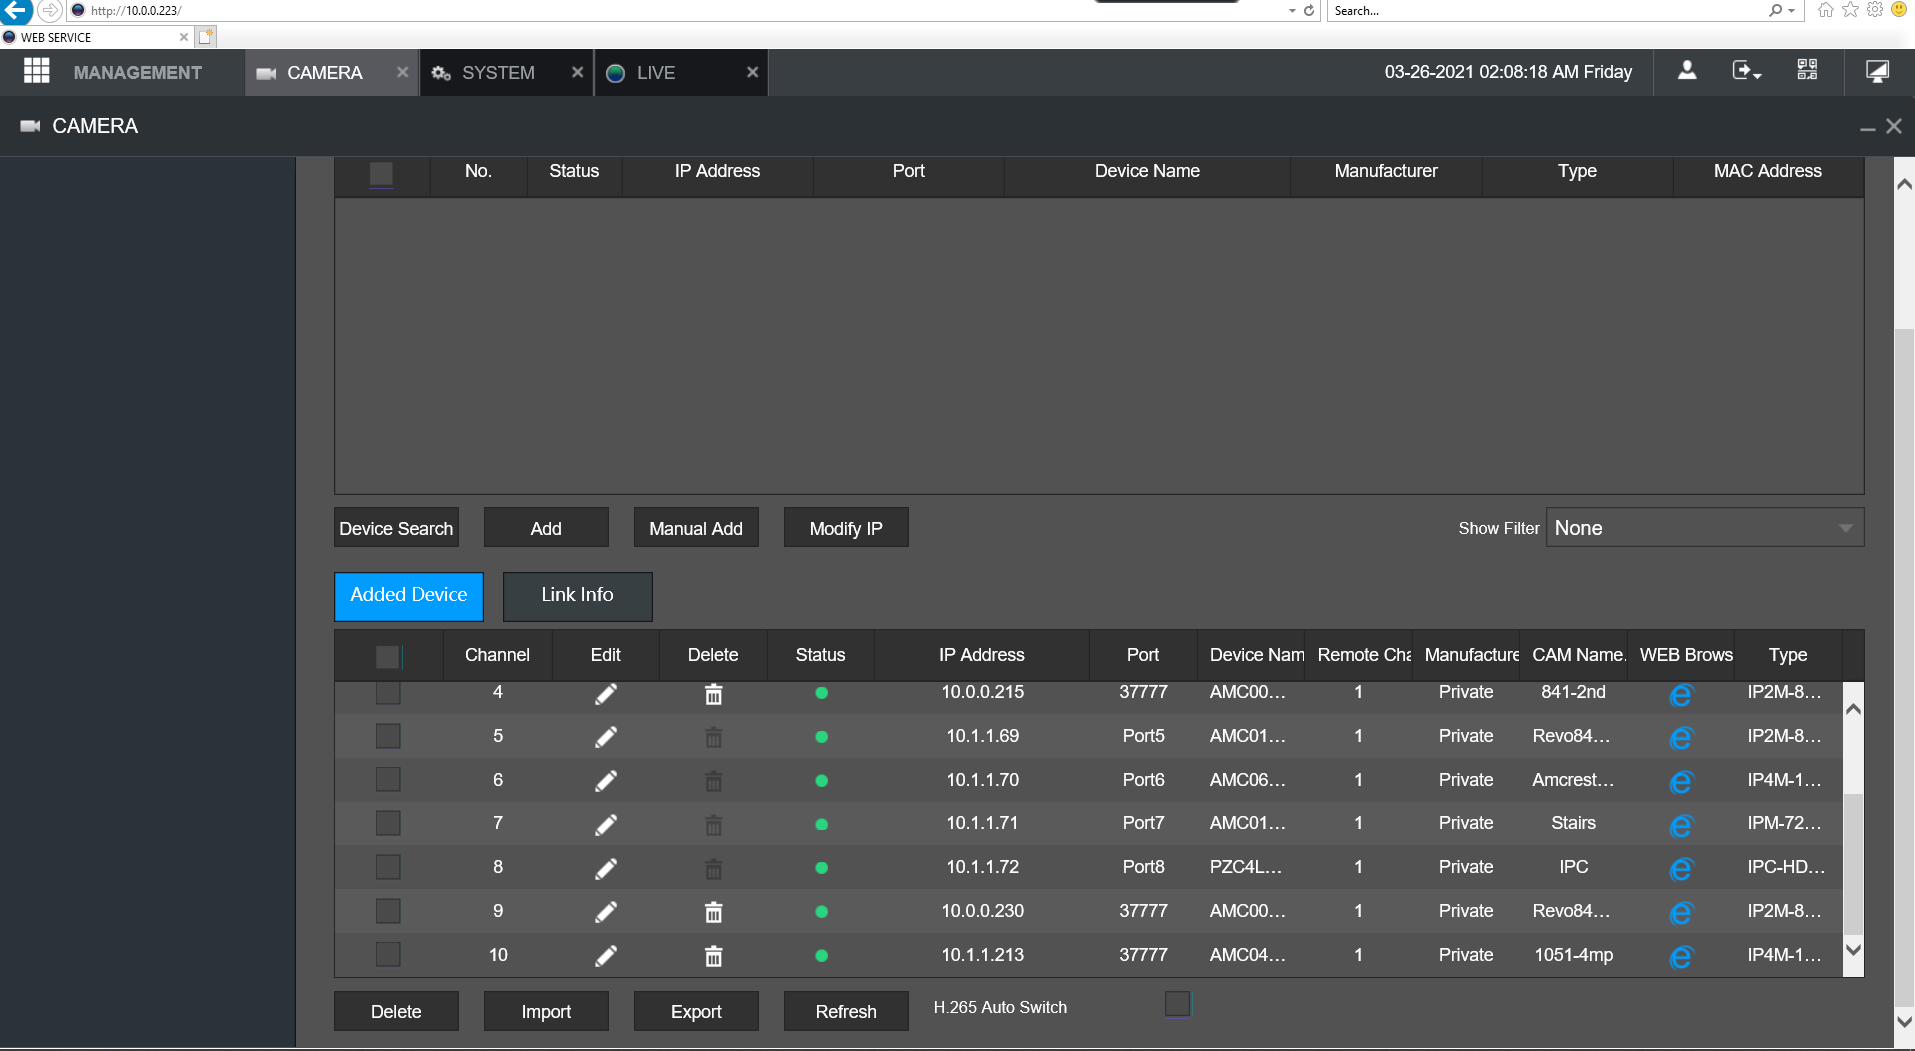Click page scrollbar down arrow

click(1904, 1021)
